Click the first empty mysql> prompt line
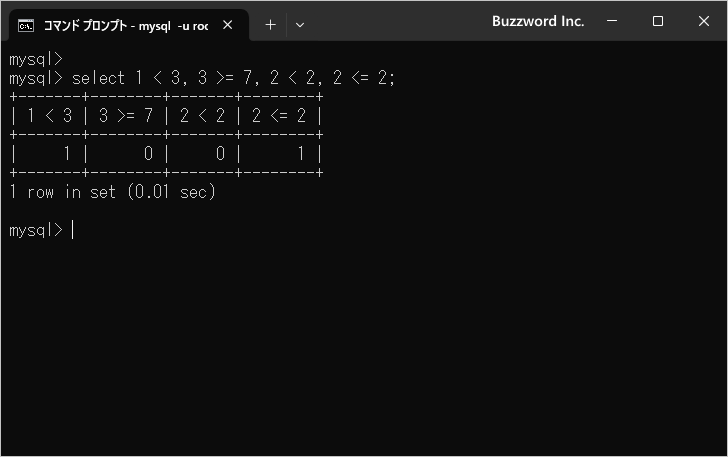Image resolution: width=728 pixels, height=457 pixels. tap(36, 59)
